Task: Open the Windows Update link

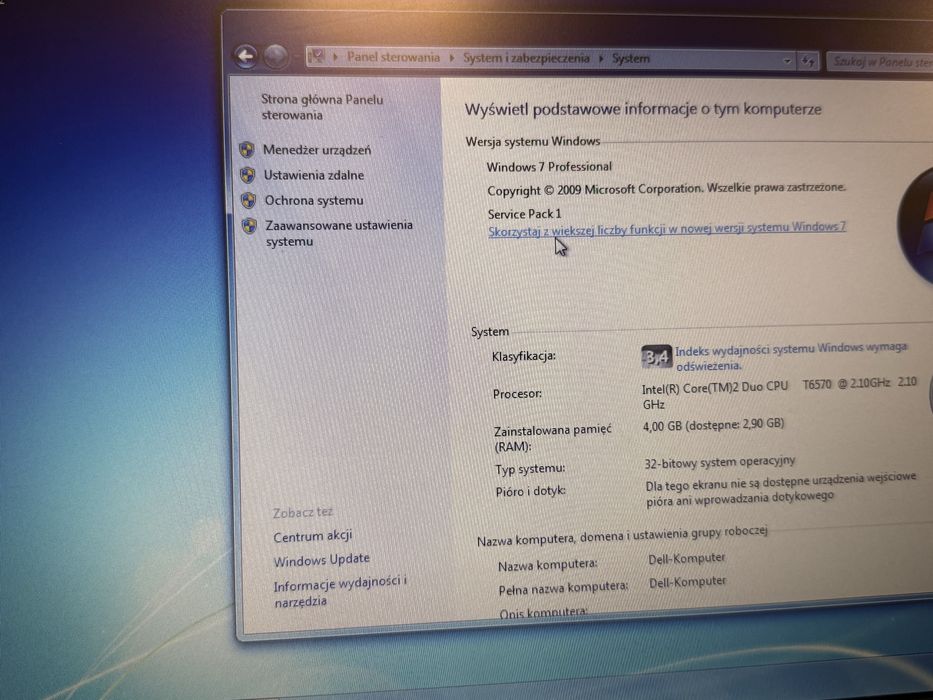Action: click(x=322, y=560)
